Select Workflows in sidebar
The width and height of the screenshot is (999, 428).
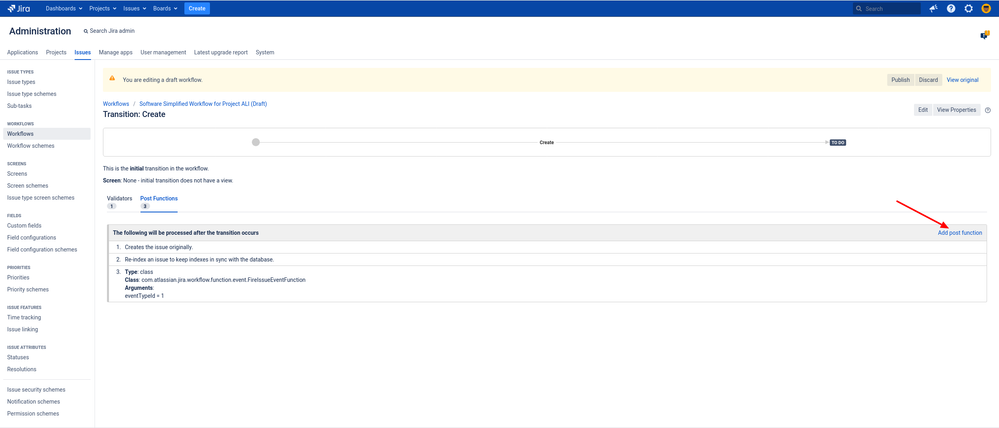[x=47, y=134]
